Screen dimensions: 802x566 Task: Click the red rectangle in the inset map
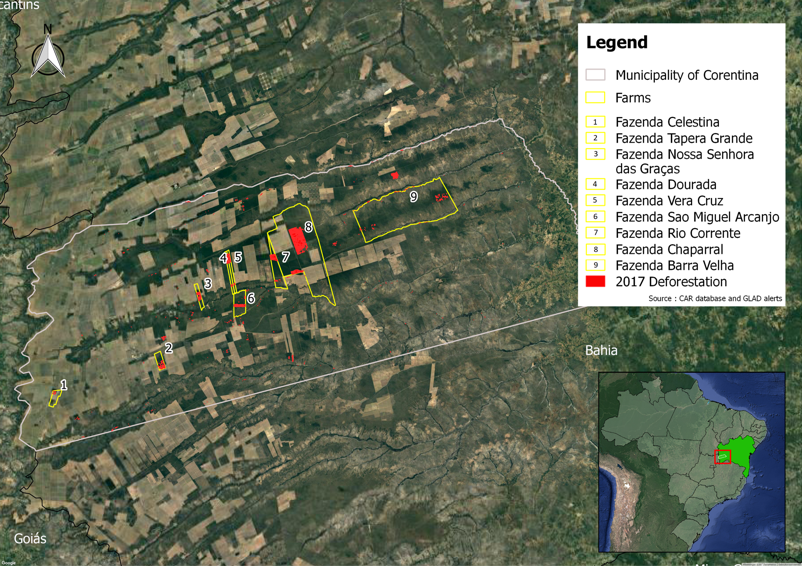pos(722,457)
